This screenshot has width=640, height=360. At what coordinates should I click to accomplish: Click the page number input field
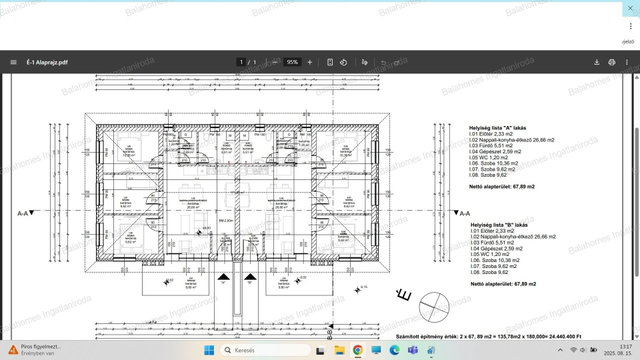241,62
